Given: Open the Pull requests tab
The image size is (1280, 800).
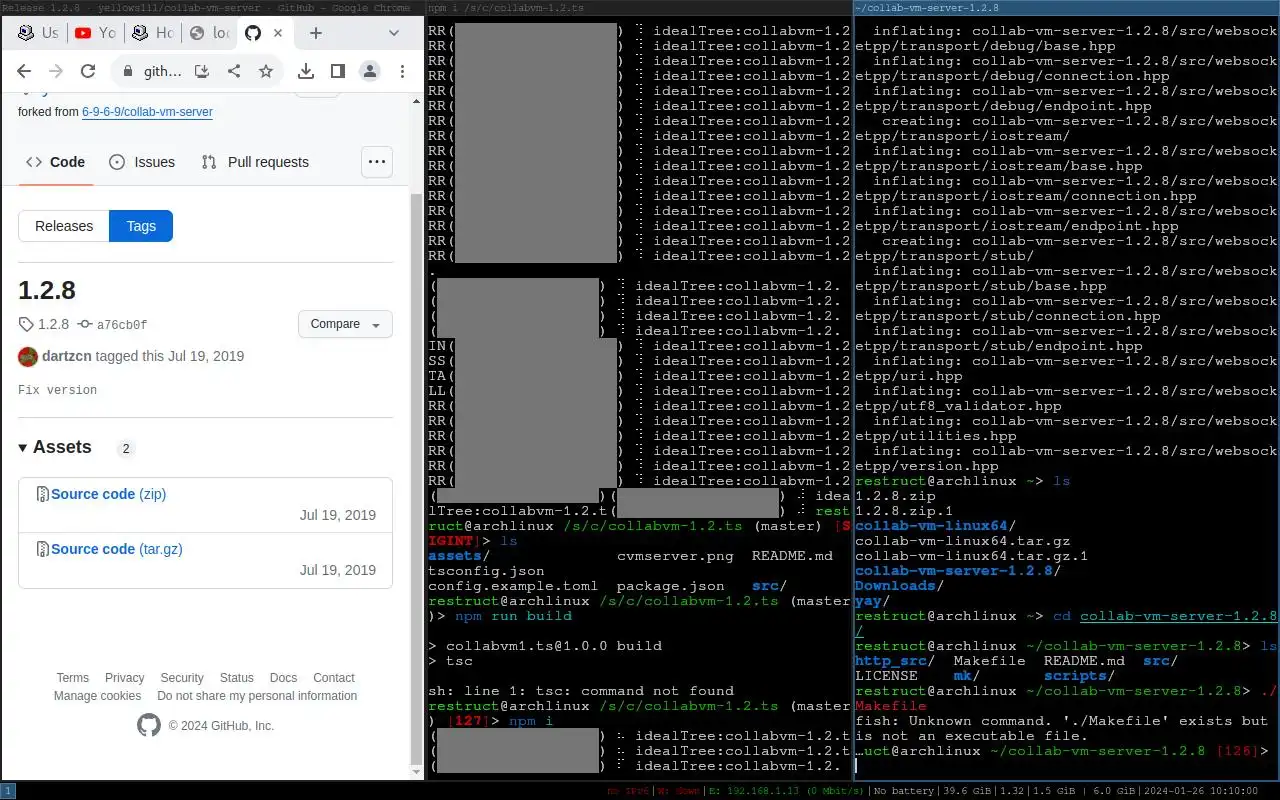Looking at the screenshot, I should pyautogui.click(x=255, y=162).
